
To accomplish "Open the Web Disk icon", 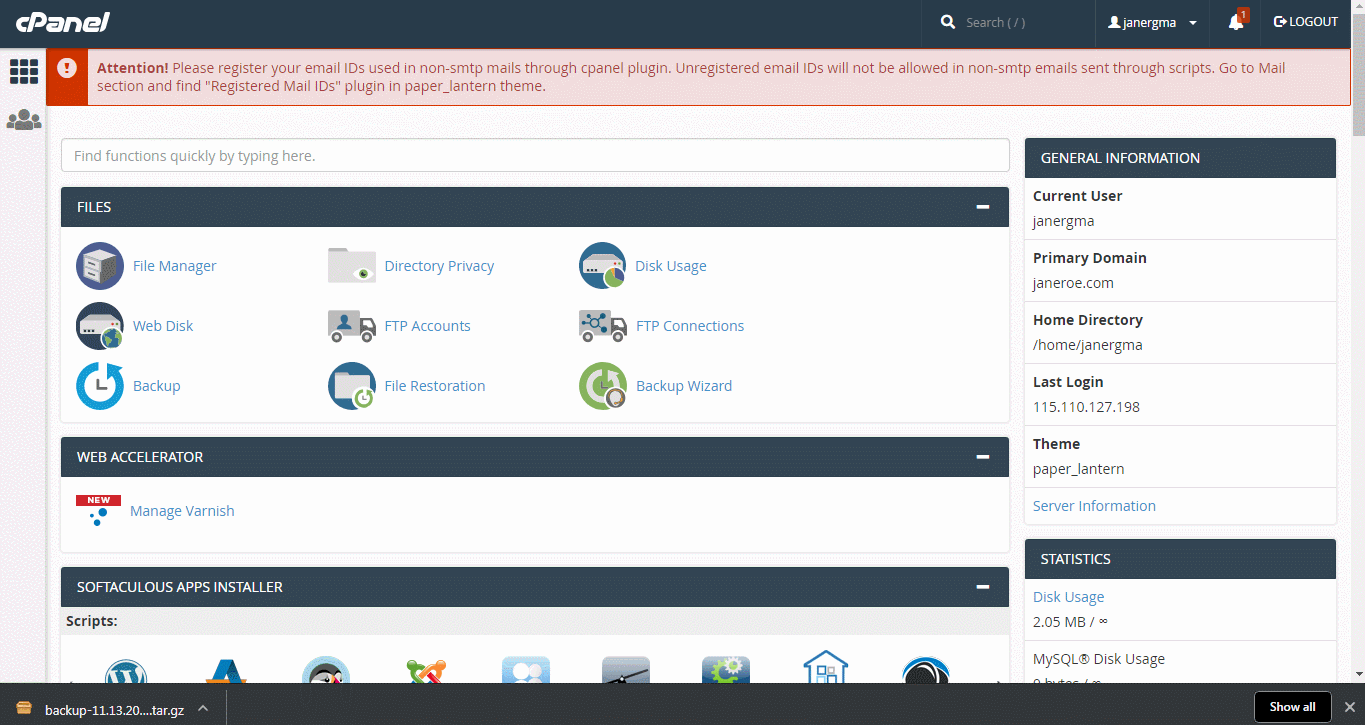I will [100, 326].
